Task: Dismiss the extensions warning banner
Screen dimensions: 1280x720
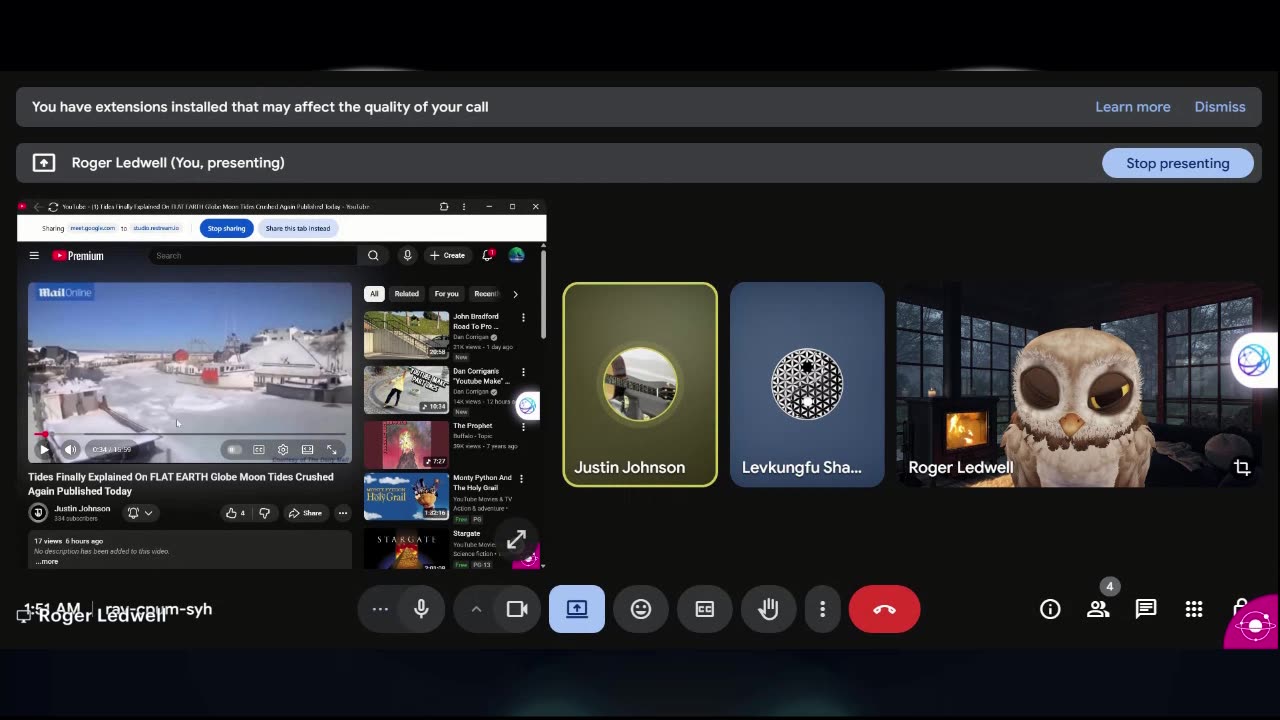Action: tap(1220, 107)
